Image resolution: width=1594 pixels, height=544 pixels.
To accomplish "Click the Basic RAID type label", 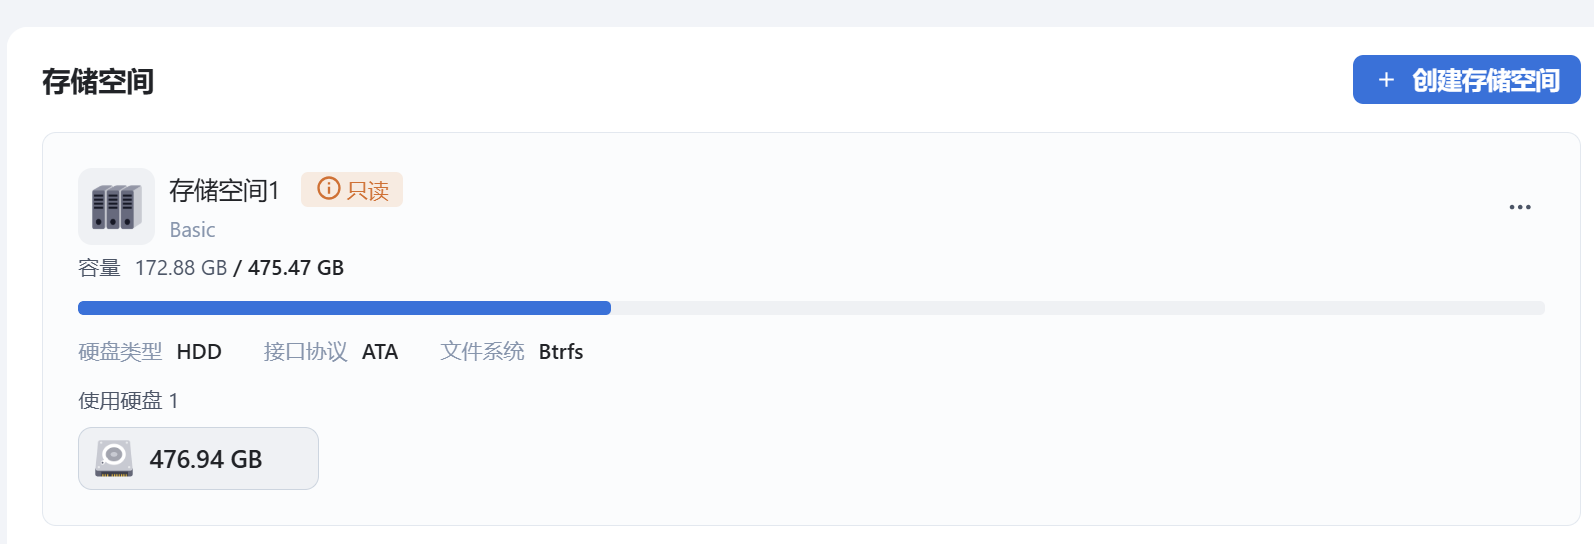I will (x=192, y=230).
